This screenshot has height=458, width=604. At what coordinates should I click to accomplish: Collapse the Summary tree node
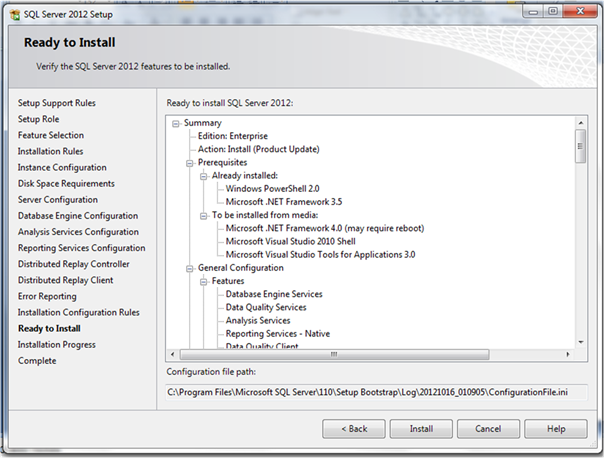click(x=176, y=124)
